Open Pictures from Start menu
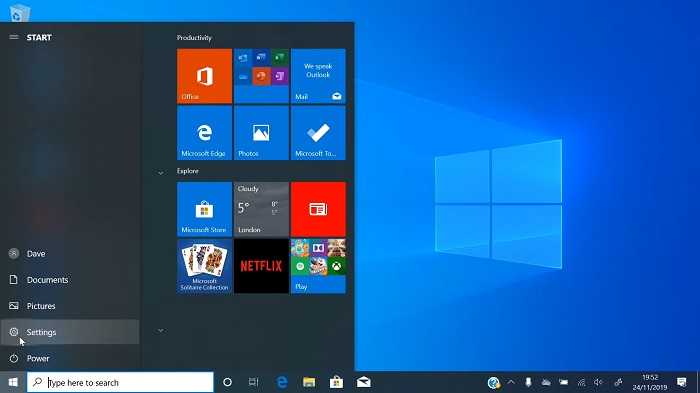Screen dimensions: 700x393 pos(71,306)
